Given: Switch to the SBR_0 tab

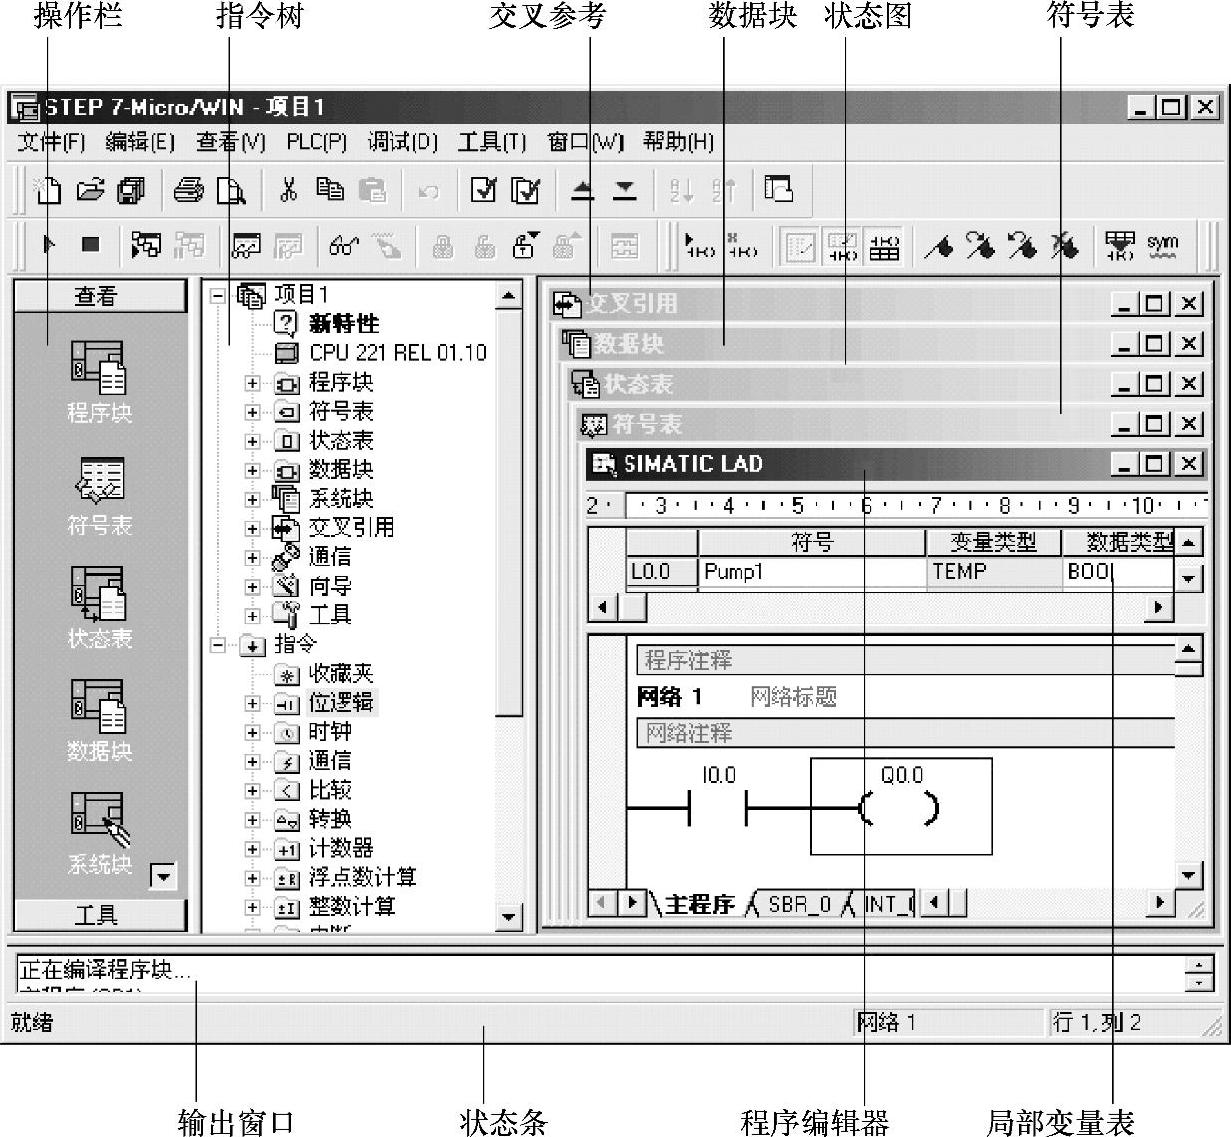Looking at the screenshot, I should click(x=799, y=904).
